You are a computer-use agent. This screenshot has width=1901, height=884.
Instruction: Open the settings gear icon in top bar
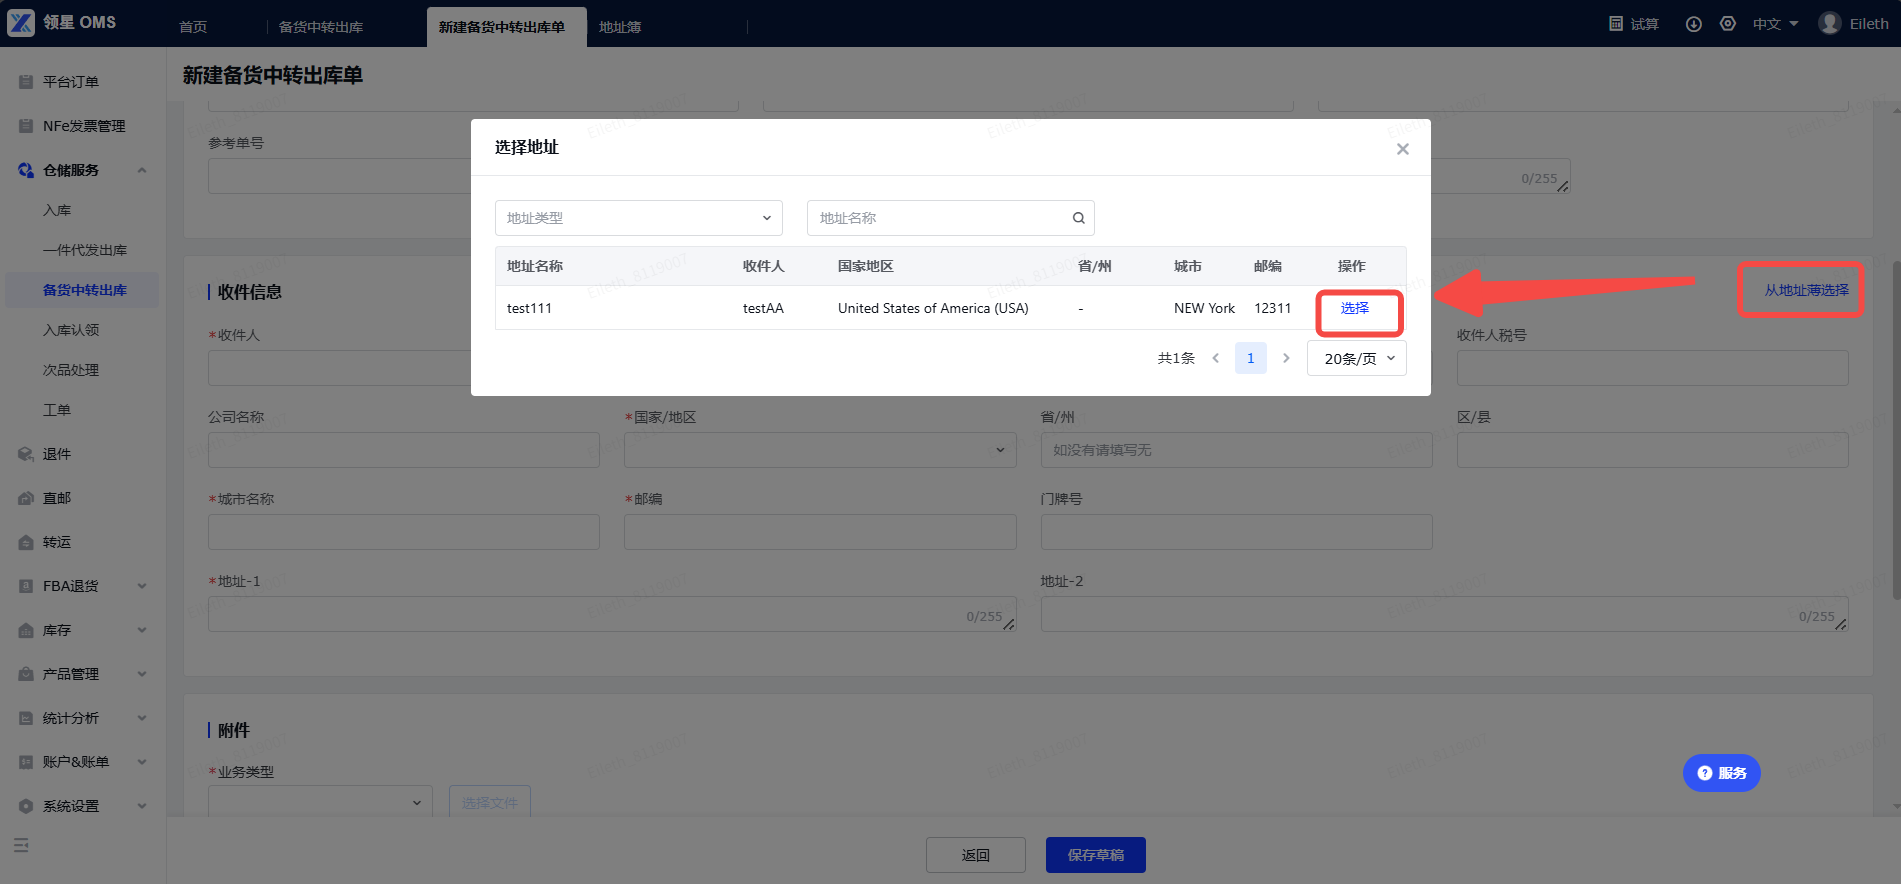(1728, 23)
